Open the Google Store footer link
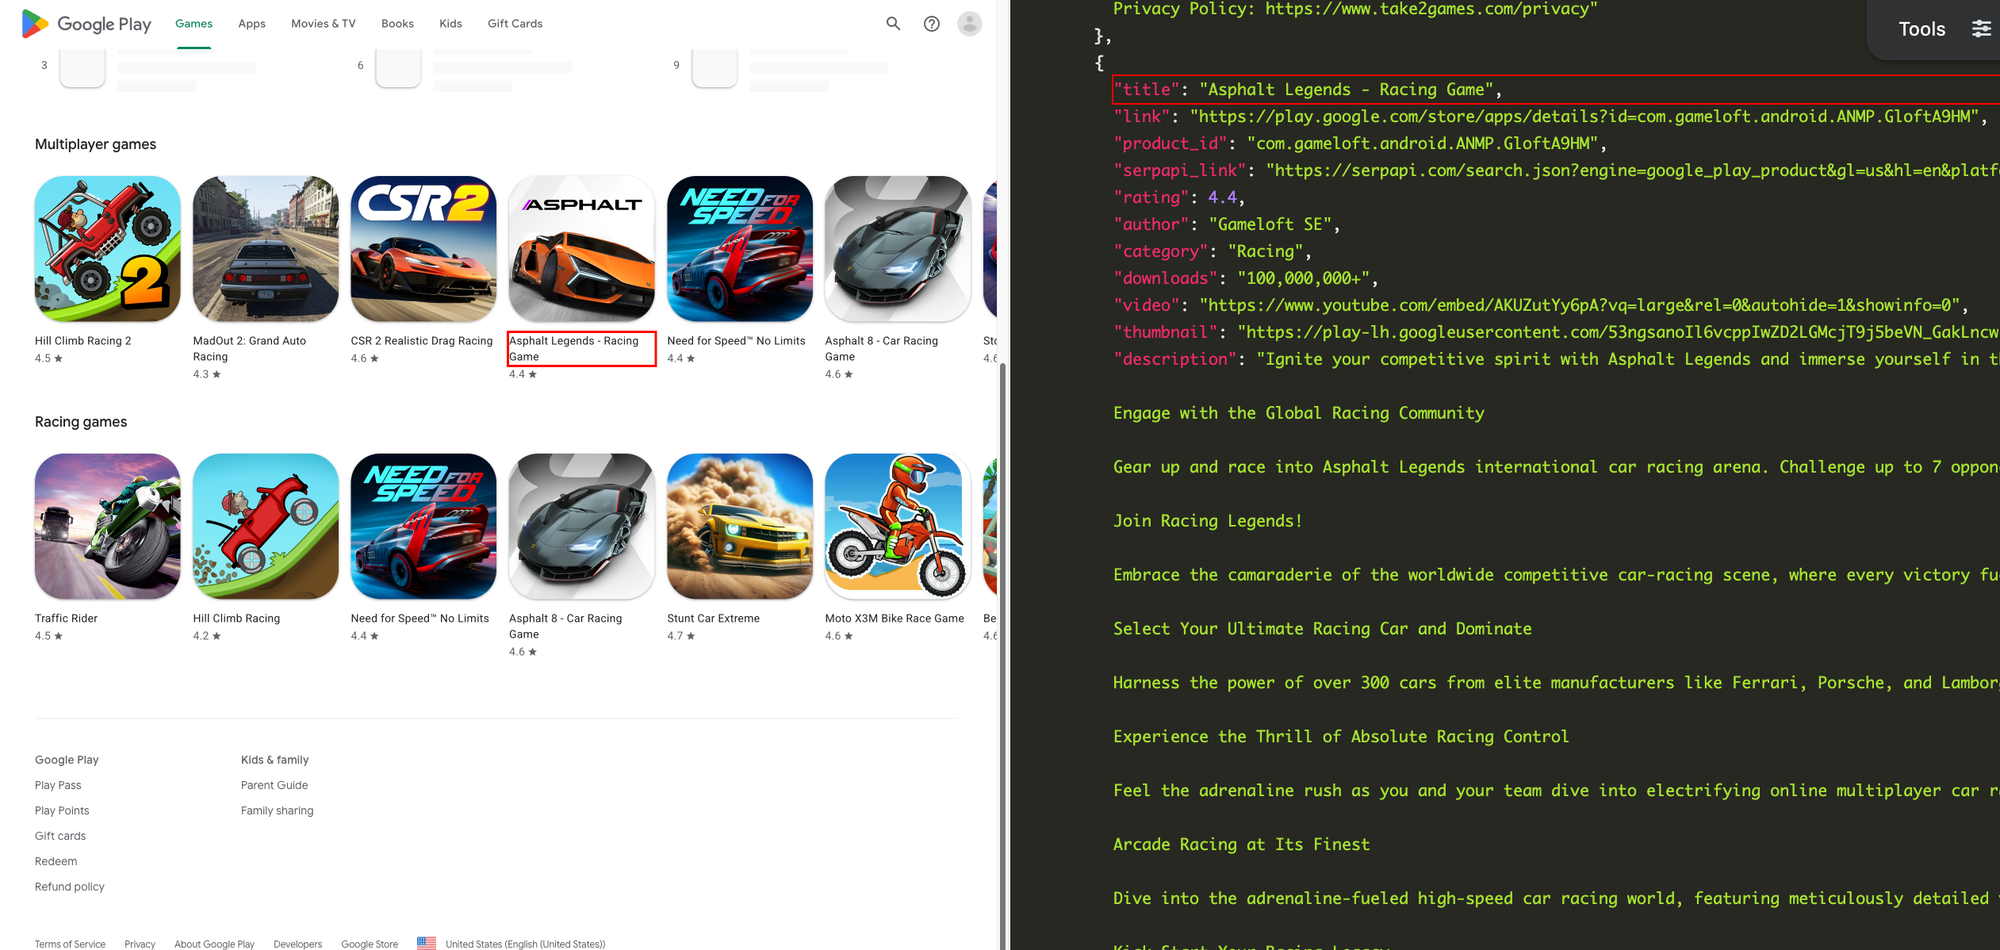 click(x=369, y=944)
